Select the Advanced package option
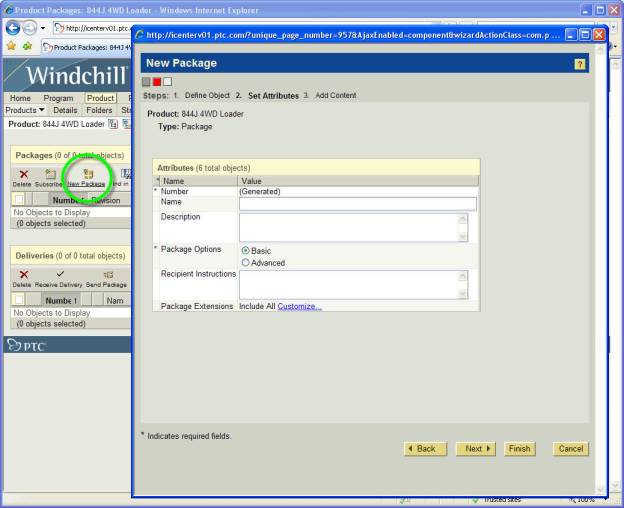This screenshot has width=624, height=508. tap(246, 263)
